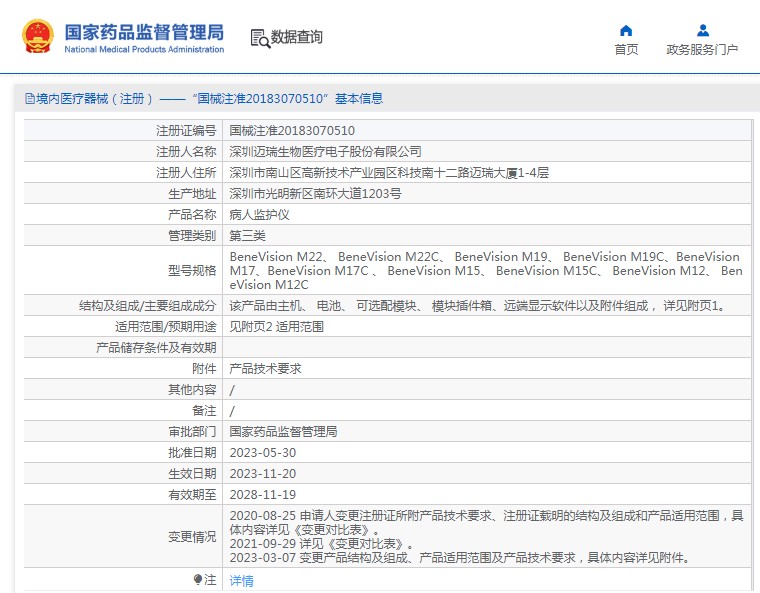
Task: Select the BeneVision model list cell
Action: tap(486, 271)
